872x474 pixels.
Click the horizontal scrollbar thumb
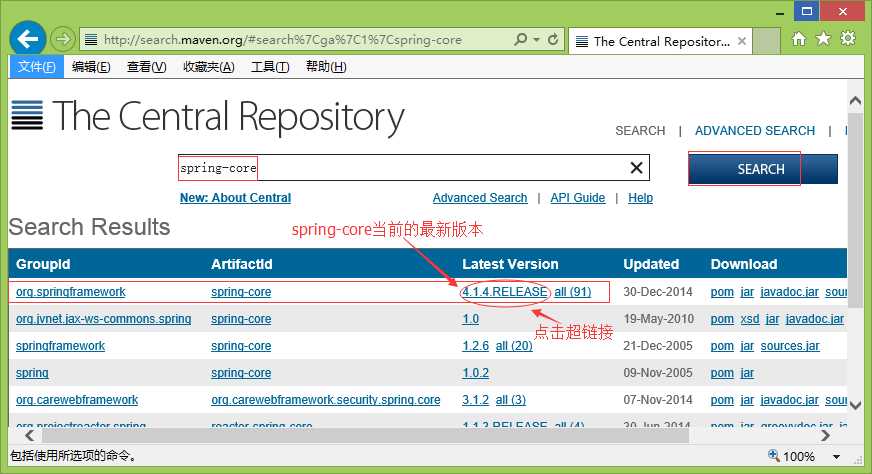363,436
